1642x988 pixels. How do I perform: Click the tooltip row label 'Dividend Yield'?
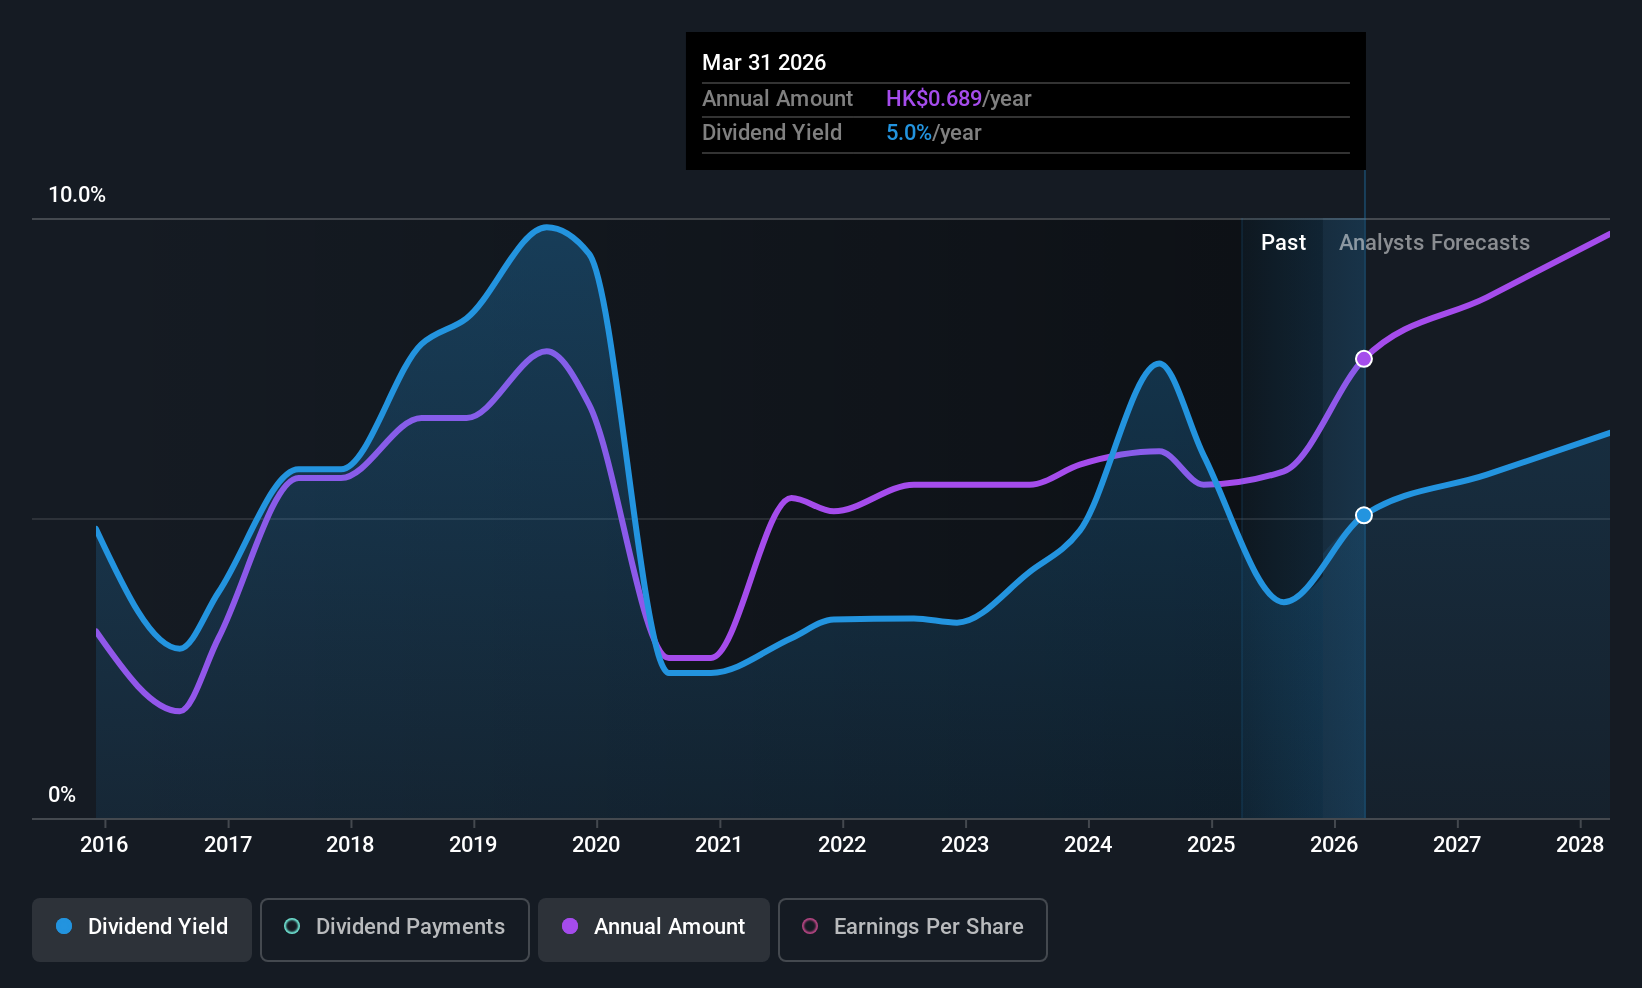(x=772, y=132)
